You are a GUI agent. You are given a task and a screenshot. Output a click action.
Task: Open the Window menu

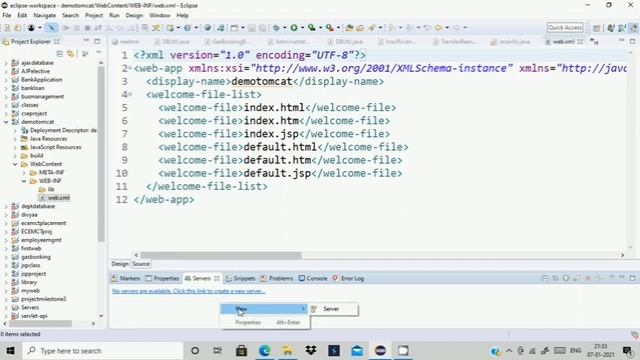point(160,16)
